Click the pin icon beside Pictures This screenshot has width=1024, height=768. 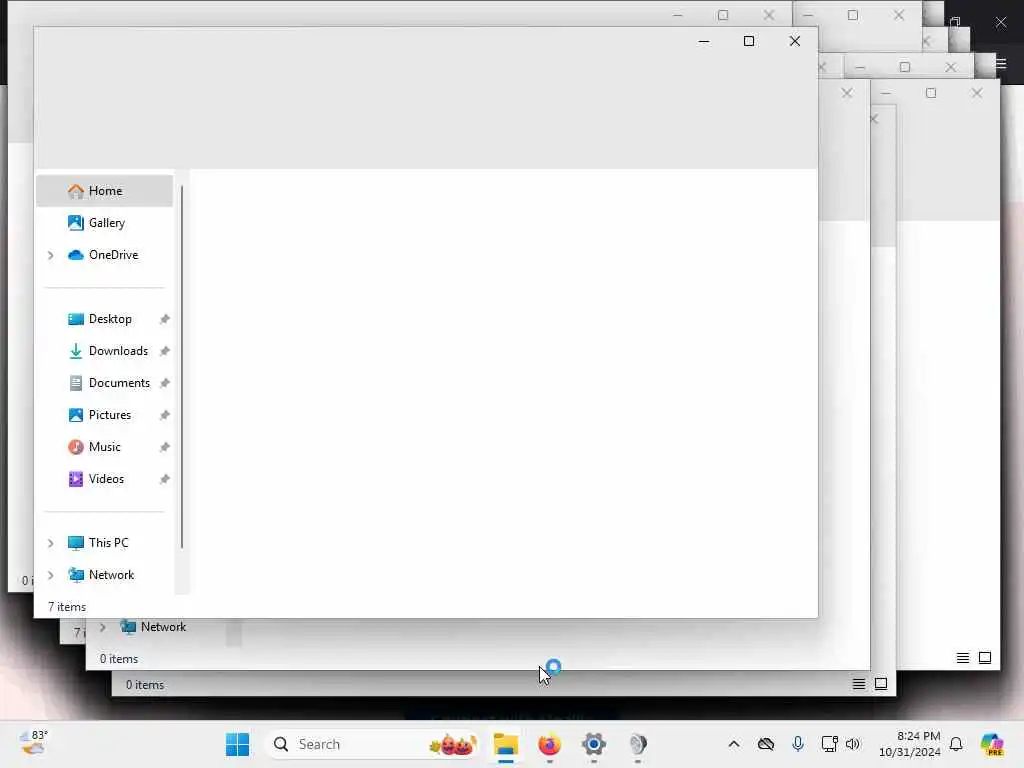pyautogui.click(x=165, y=415)
